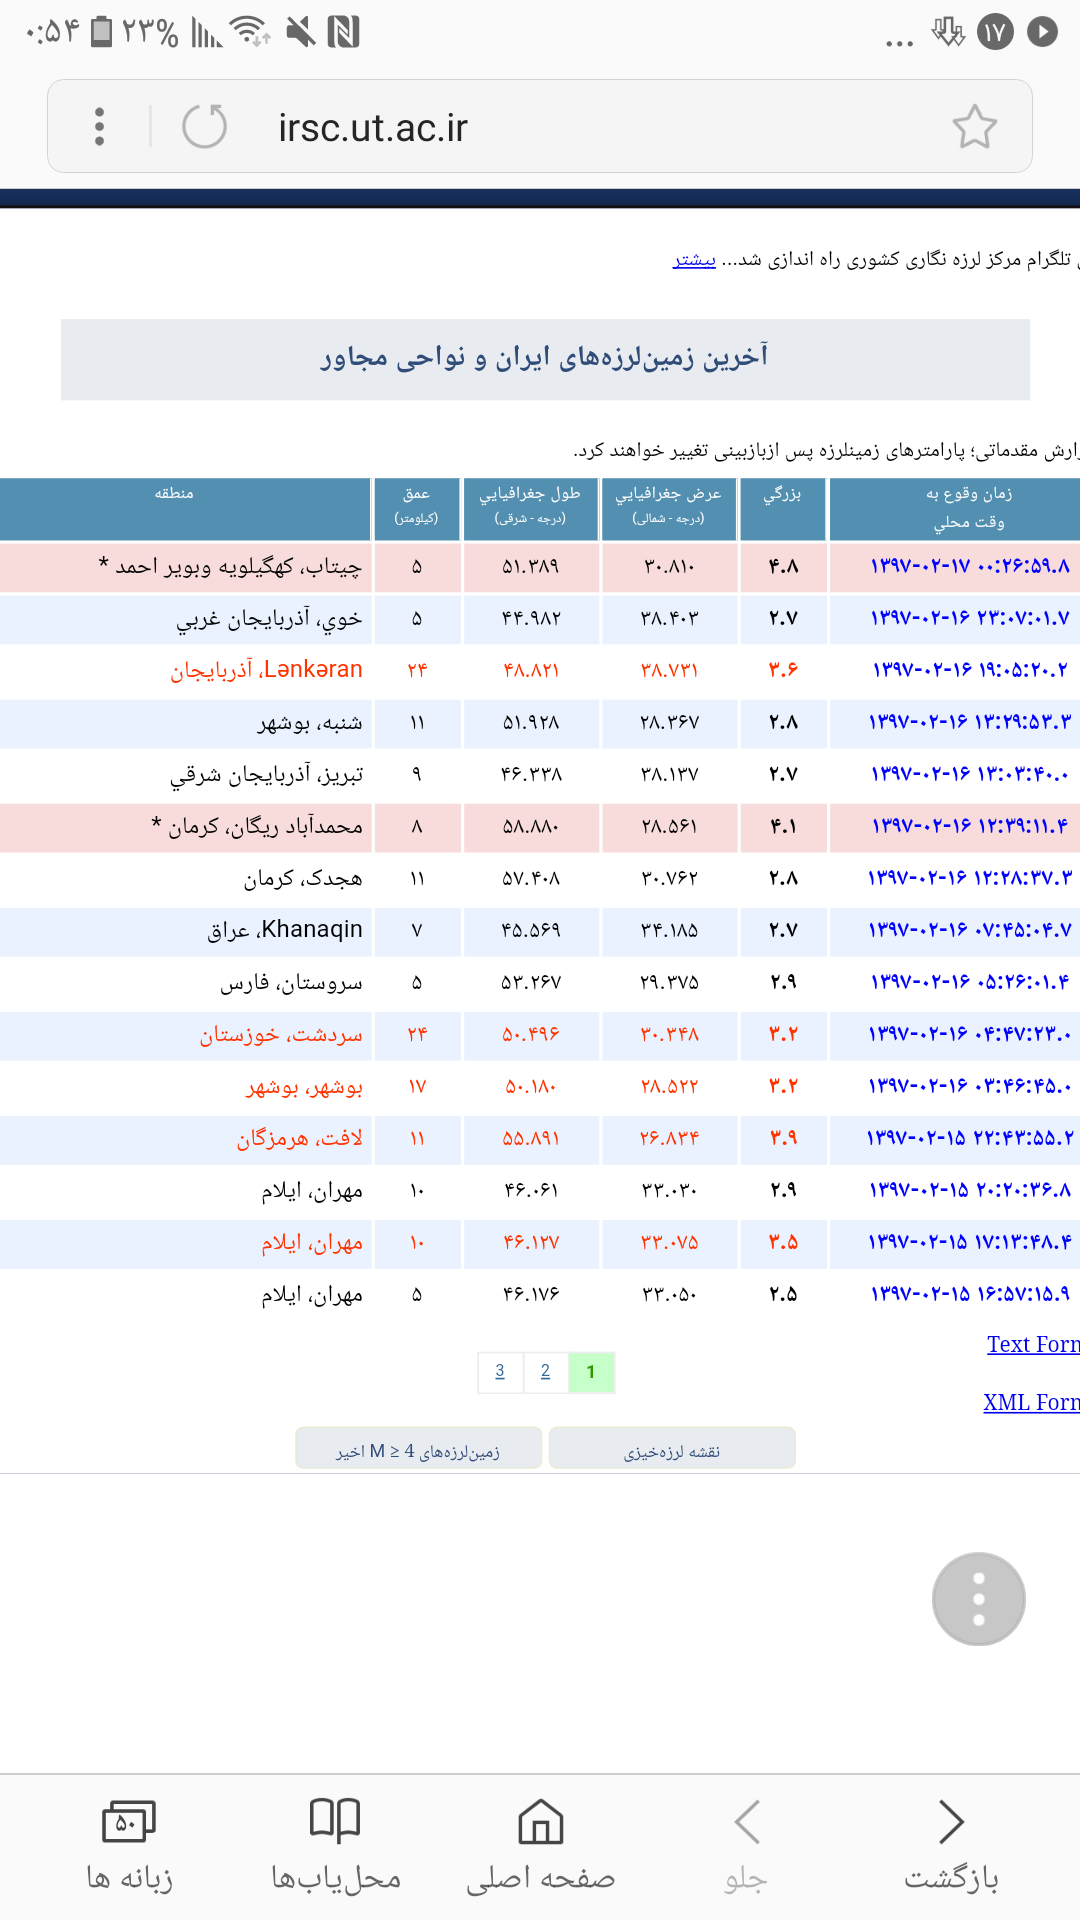Select the زمان وقوع time column header

click(955, 509)
